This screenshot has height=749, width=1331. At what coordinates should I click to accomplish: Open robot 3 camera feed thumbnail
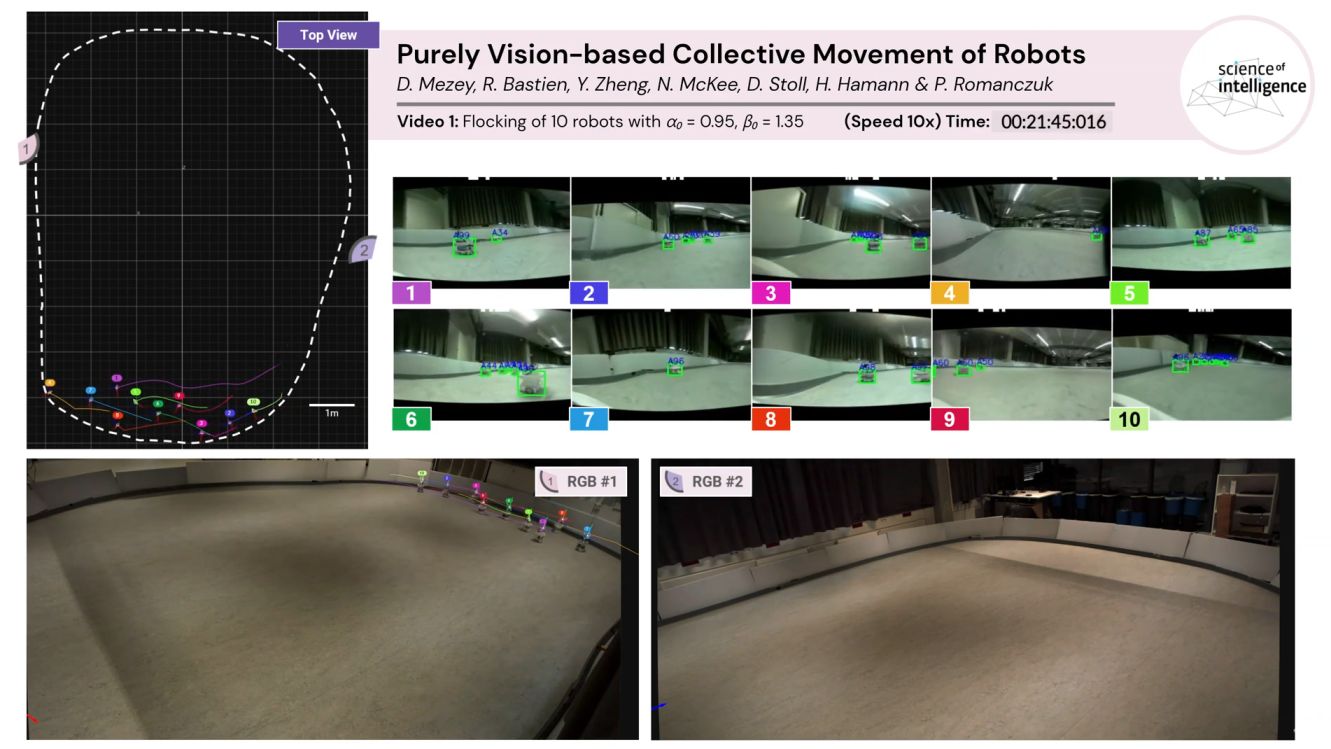point(840,230)
